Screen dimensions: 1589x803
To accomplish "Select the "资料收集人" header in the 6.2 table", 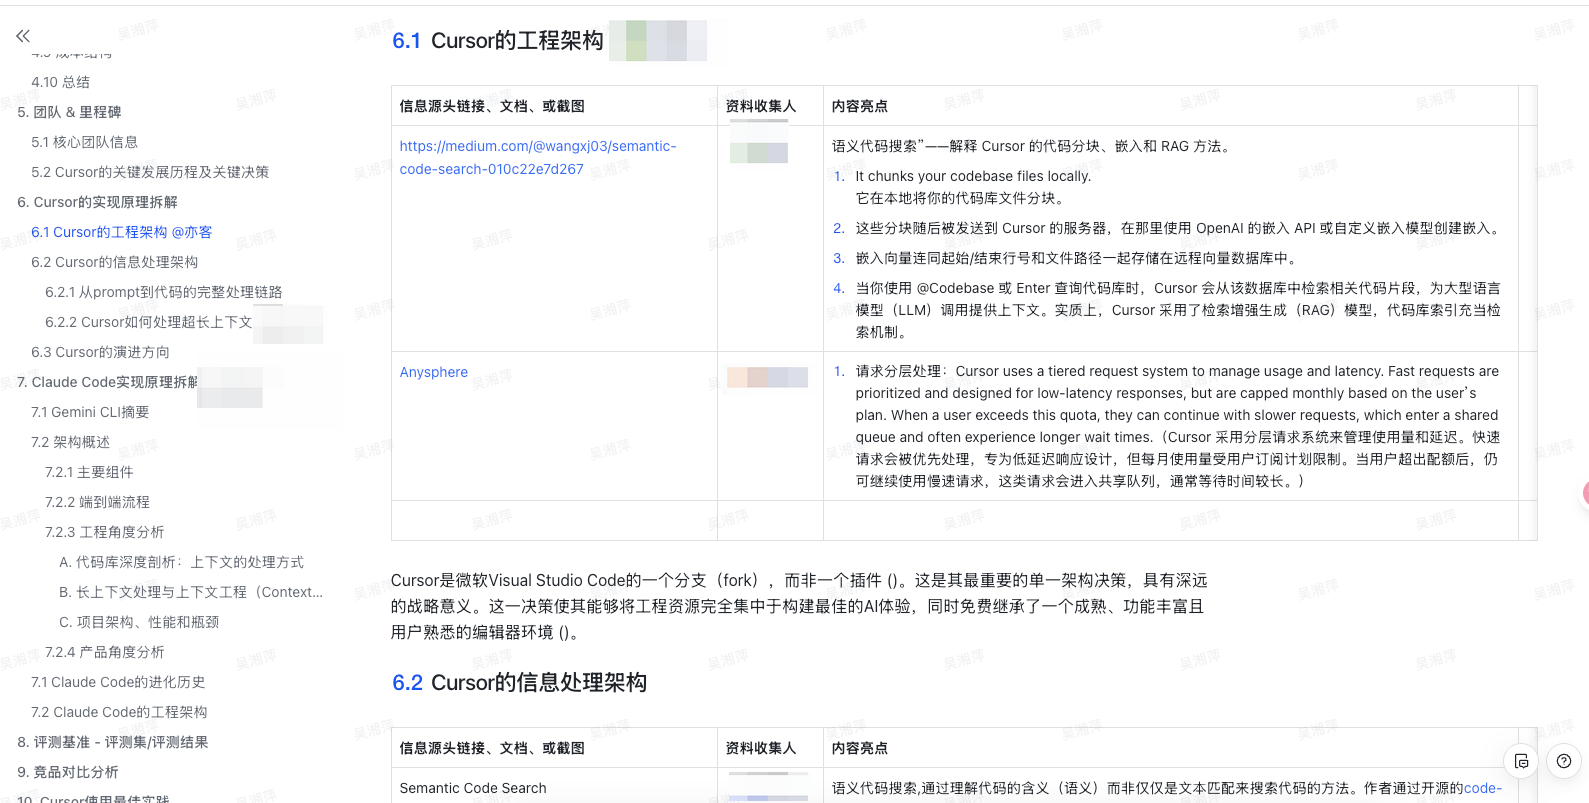I will pos(761,748).
